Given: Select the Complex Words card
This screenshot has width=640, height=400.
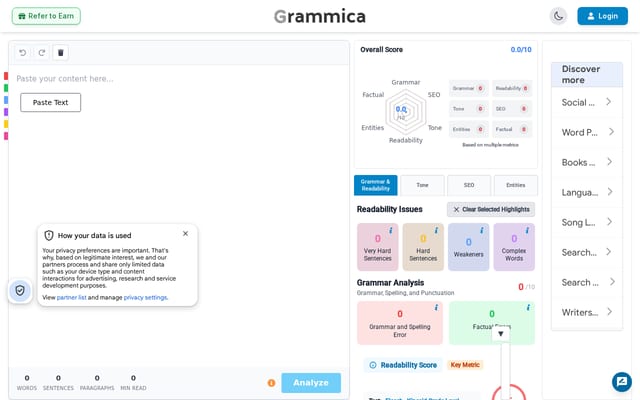Looking at the screenshot, I should point(514,247).
